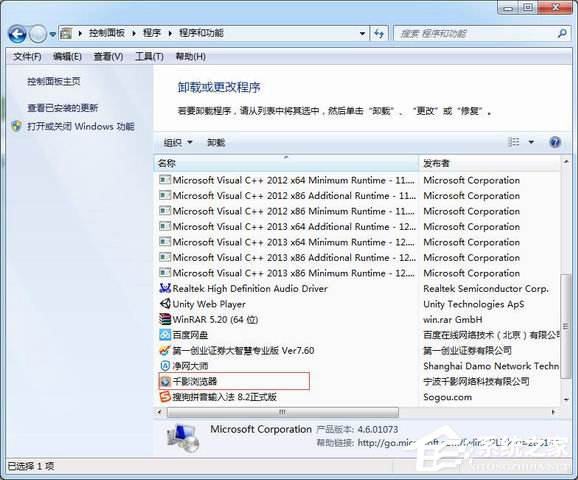Click the vertical scrollbar down arrow
The height and width of the screenshot is (480, 578).
pos(566,400)
